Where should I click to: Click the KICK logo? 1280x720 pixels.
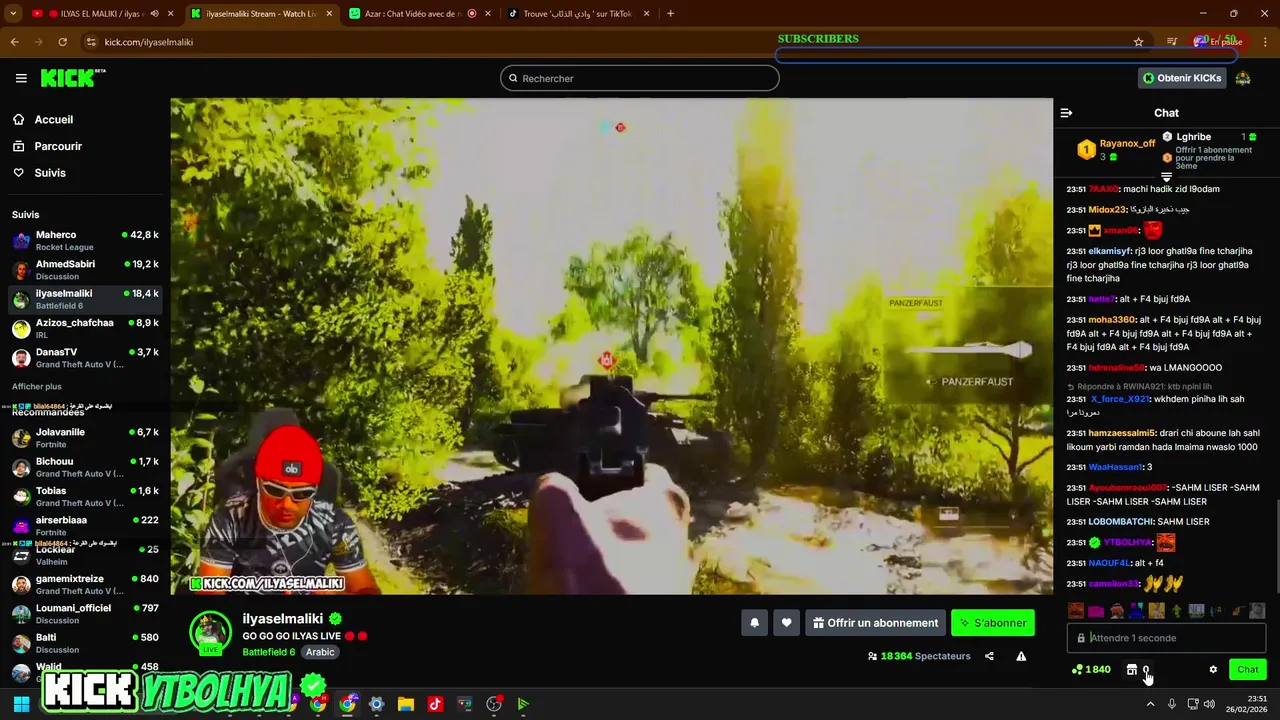point(72,78)
